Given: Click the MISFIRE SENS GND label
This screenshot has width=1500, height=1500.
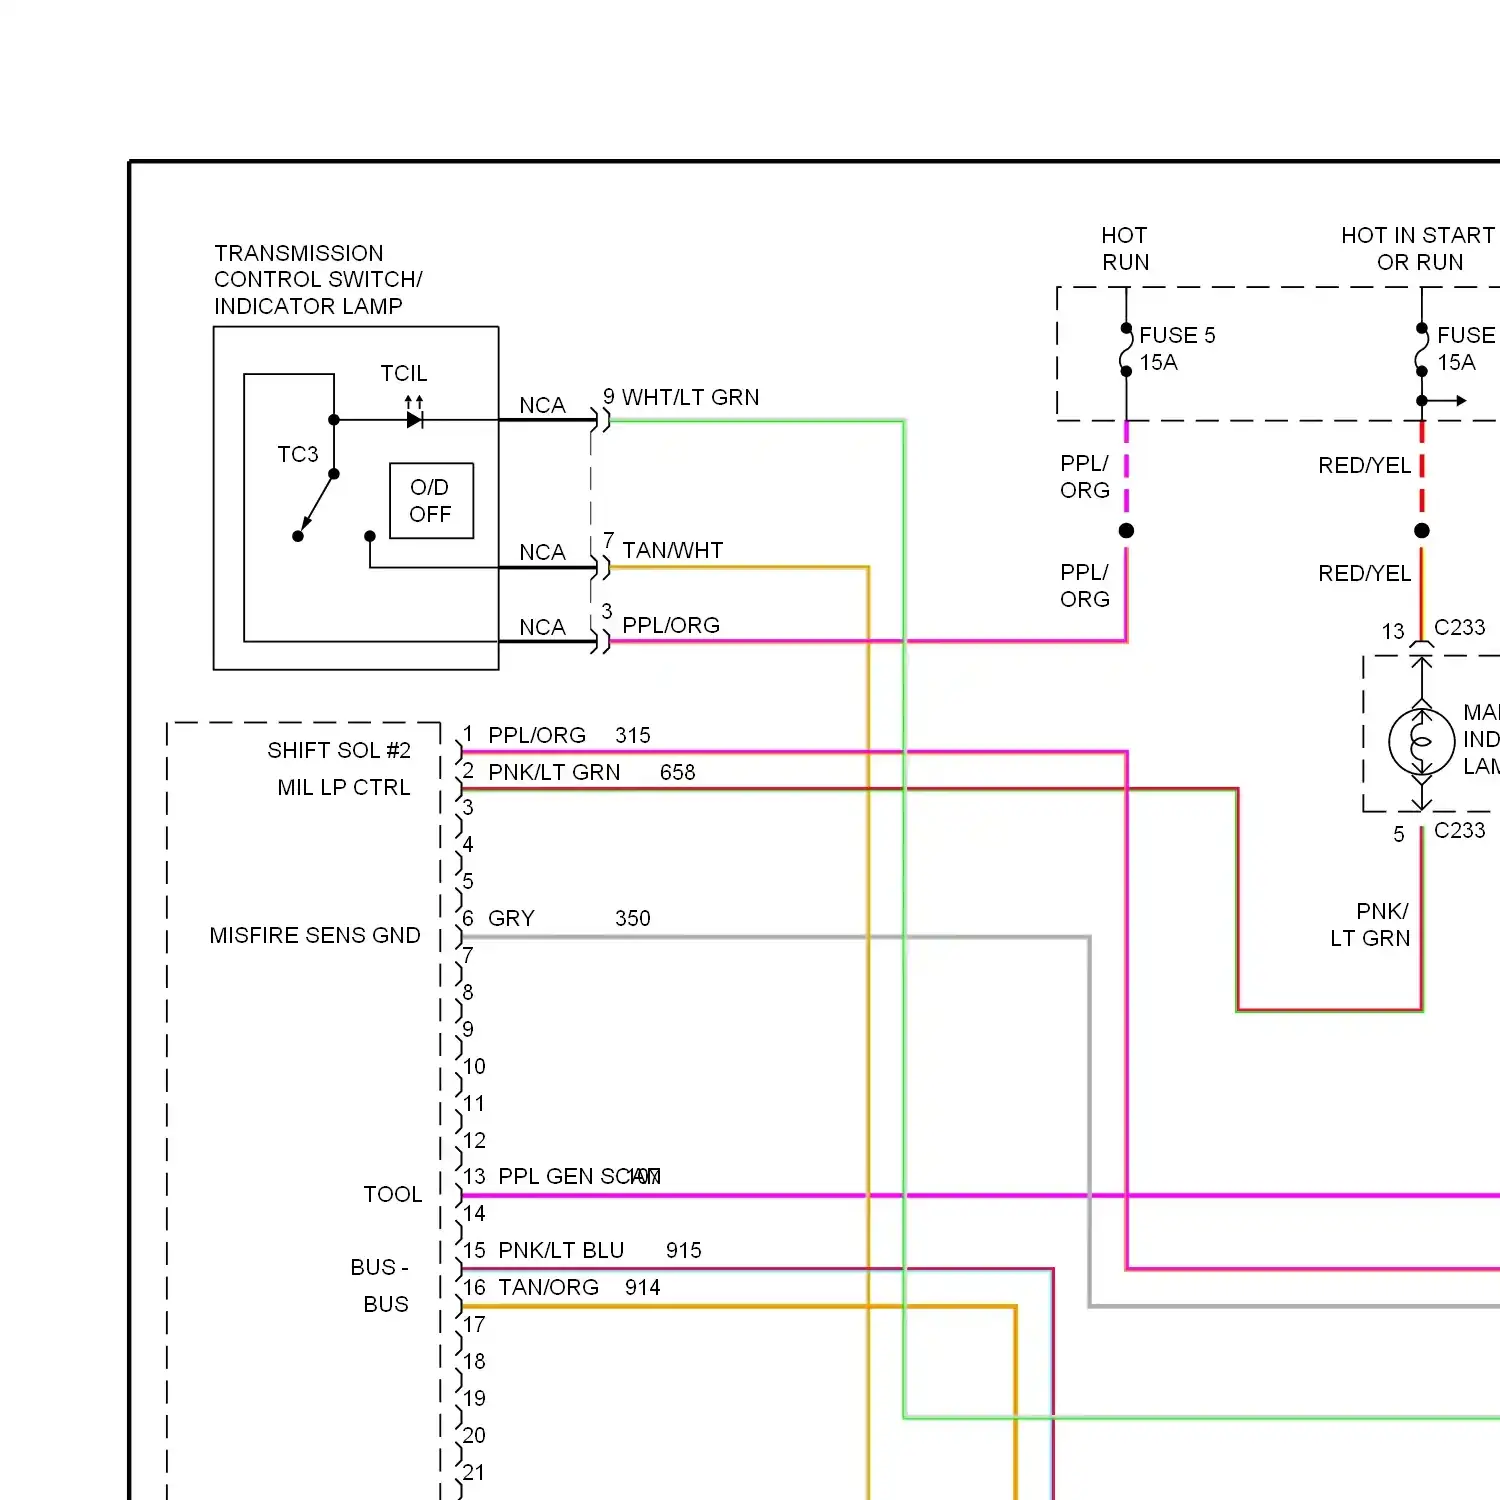Looking at the screenshot, I should pos(315,935).
